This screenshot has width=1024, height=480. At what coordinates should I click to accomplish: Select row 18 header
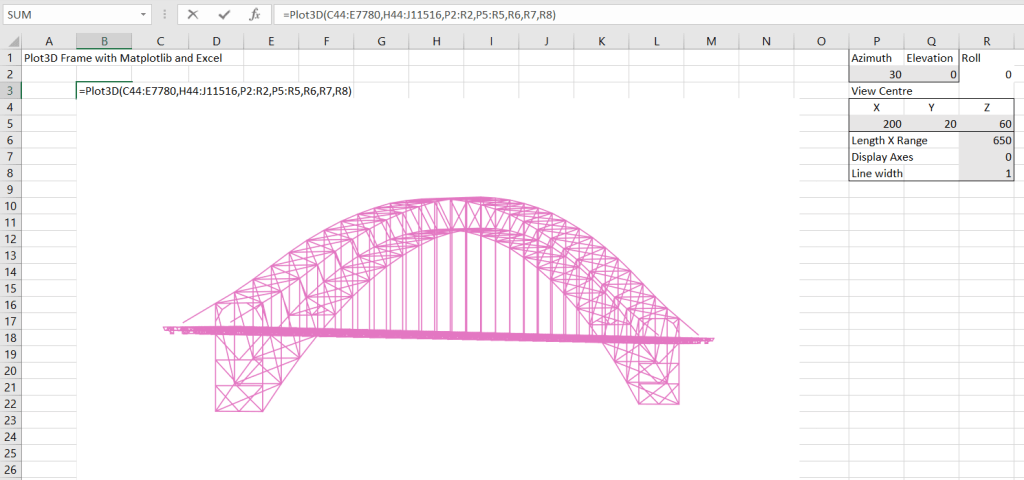pyautogui.click(x=10, y=338)
